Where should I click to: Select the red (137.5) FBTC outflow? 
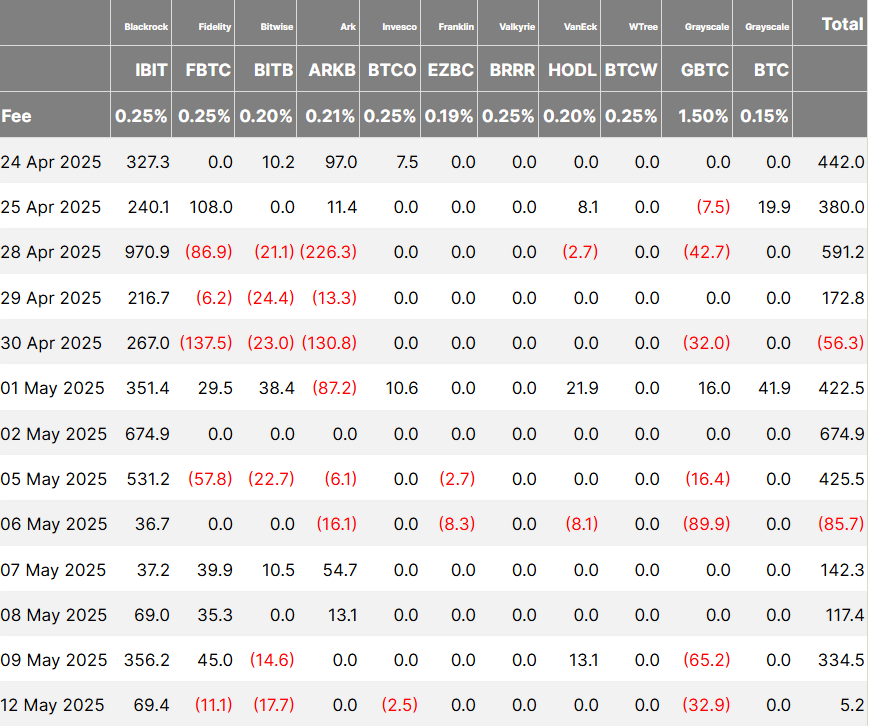(206, 343)
